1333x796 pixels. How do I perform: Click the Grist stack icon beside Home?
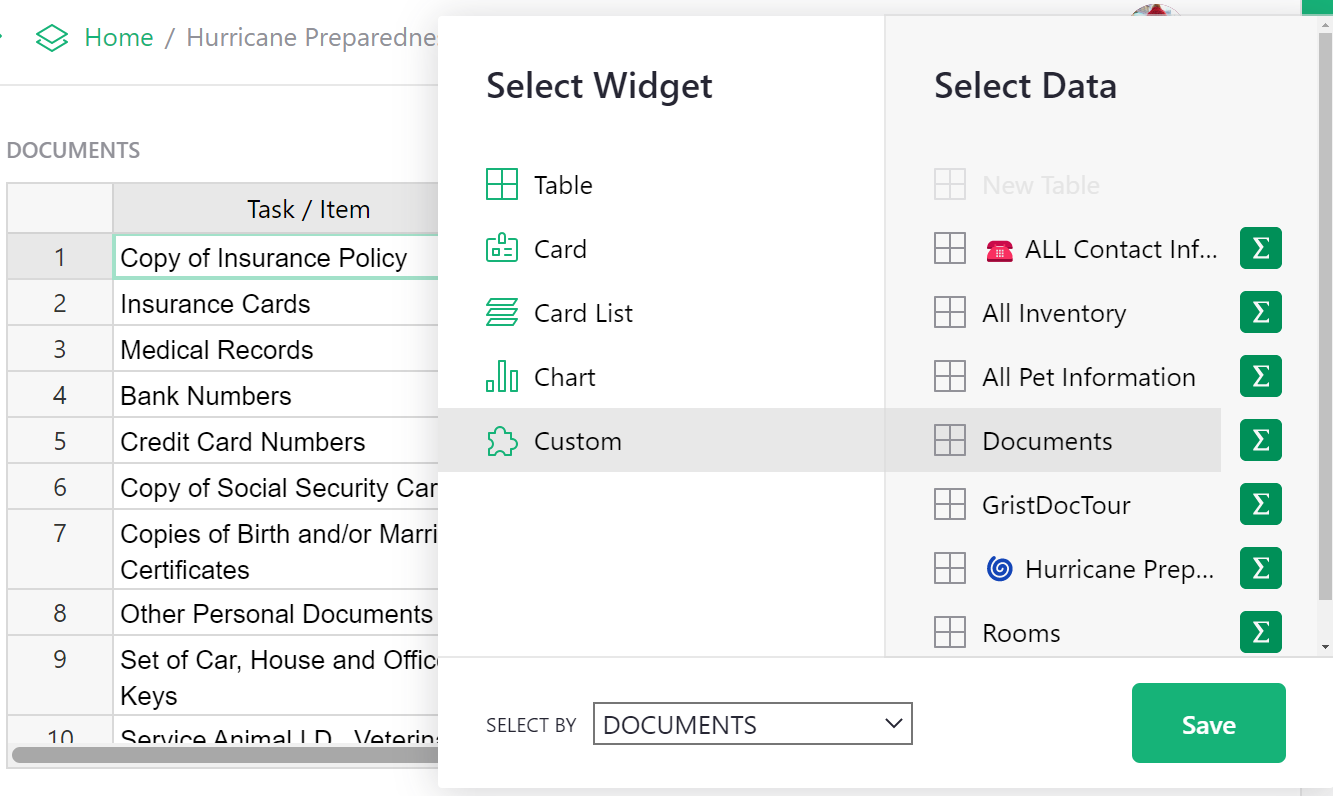51,36
